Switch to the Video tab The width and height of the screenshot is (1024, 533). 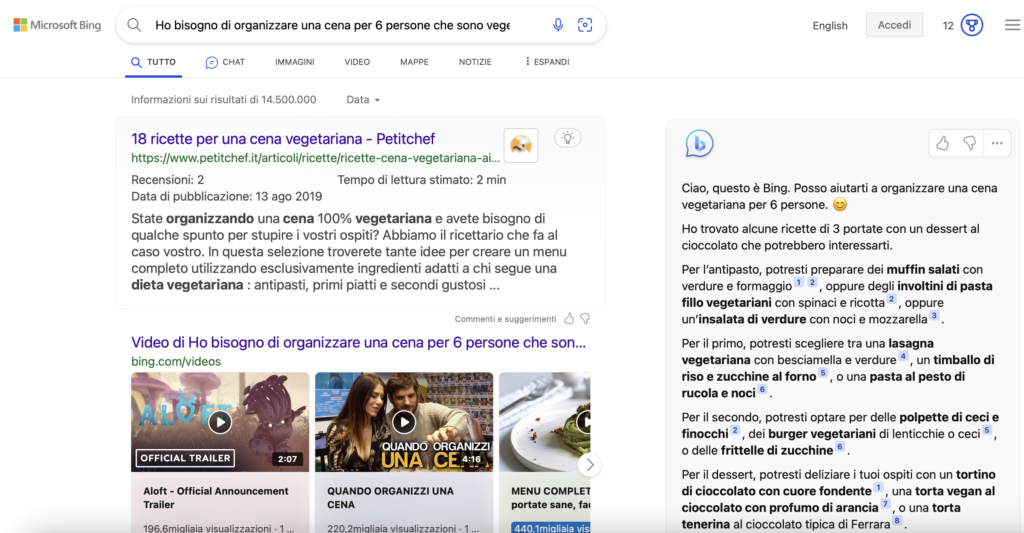click(357, 62)
